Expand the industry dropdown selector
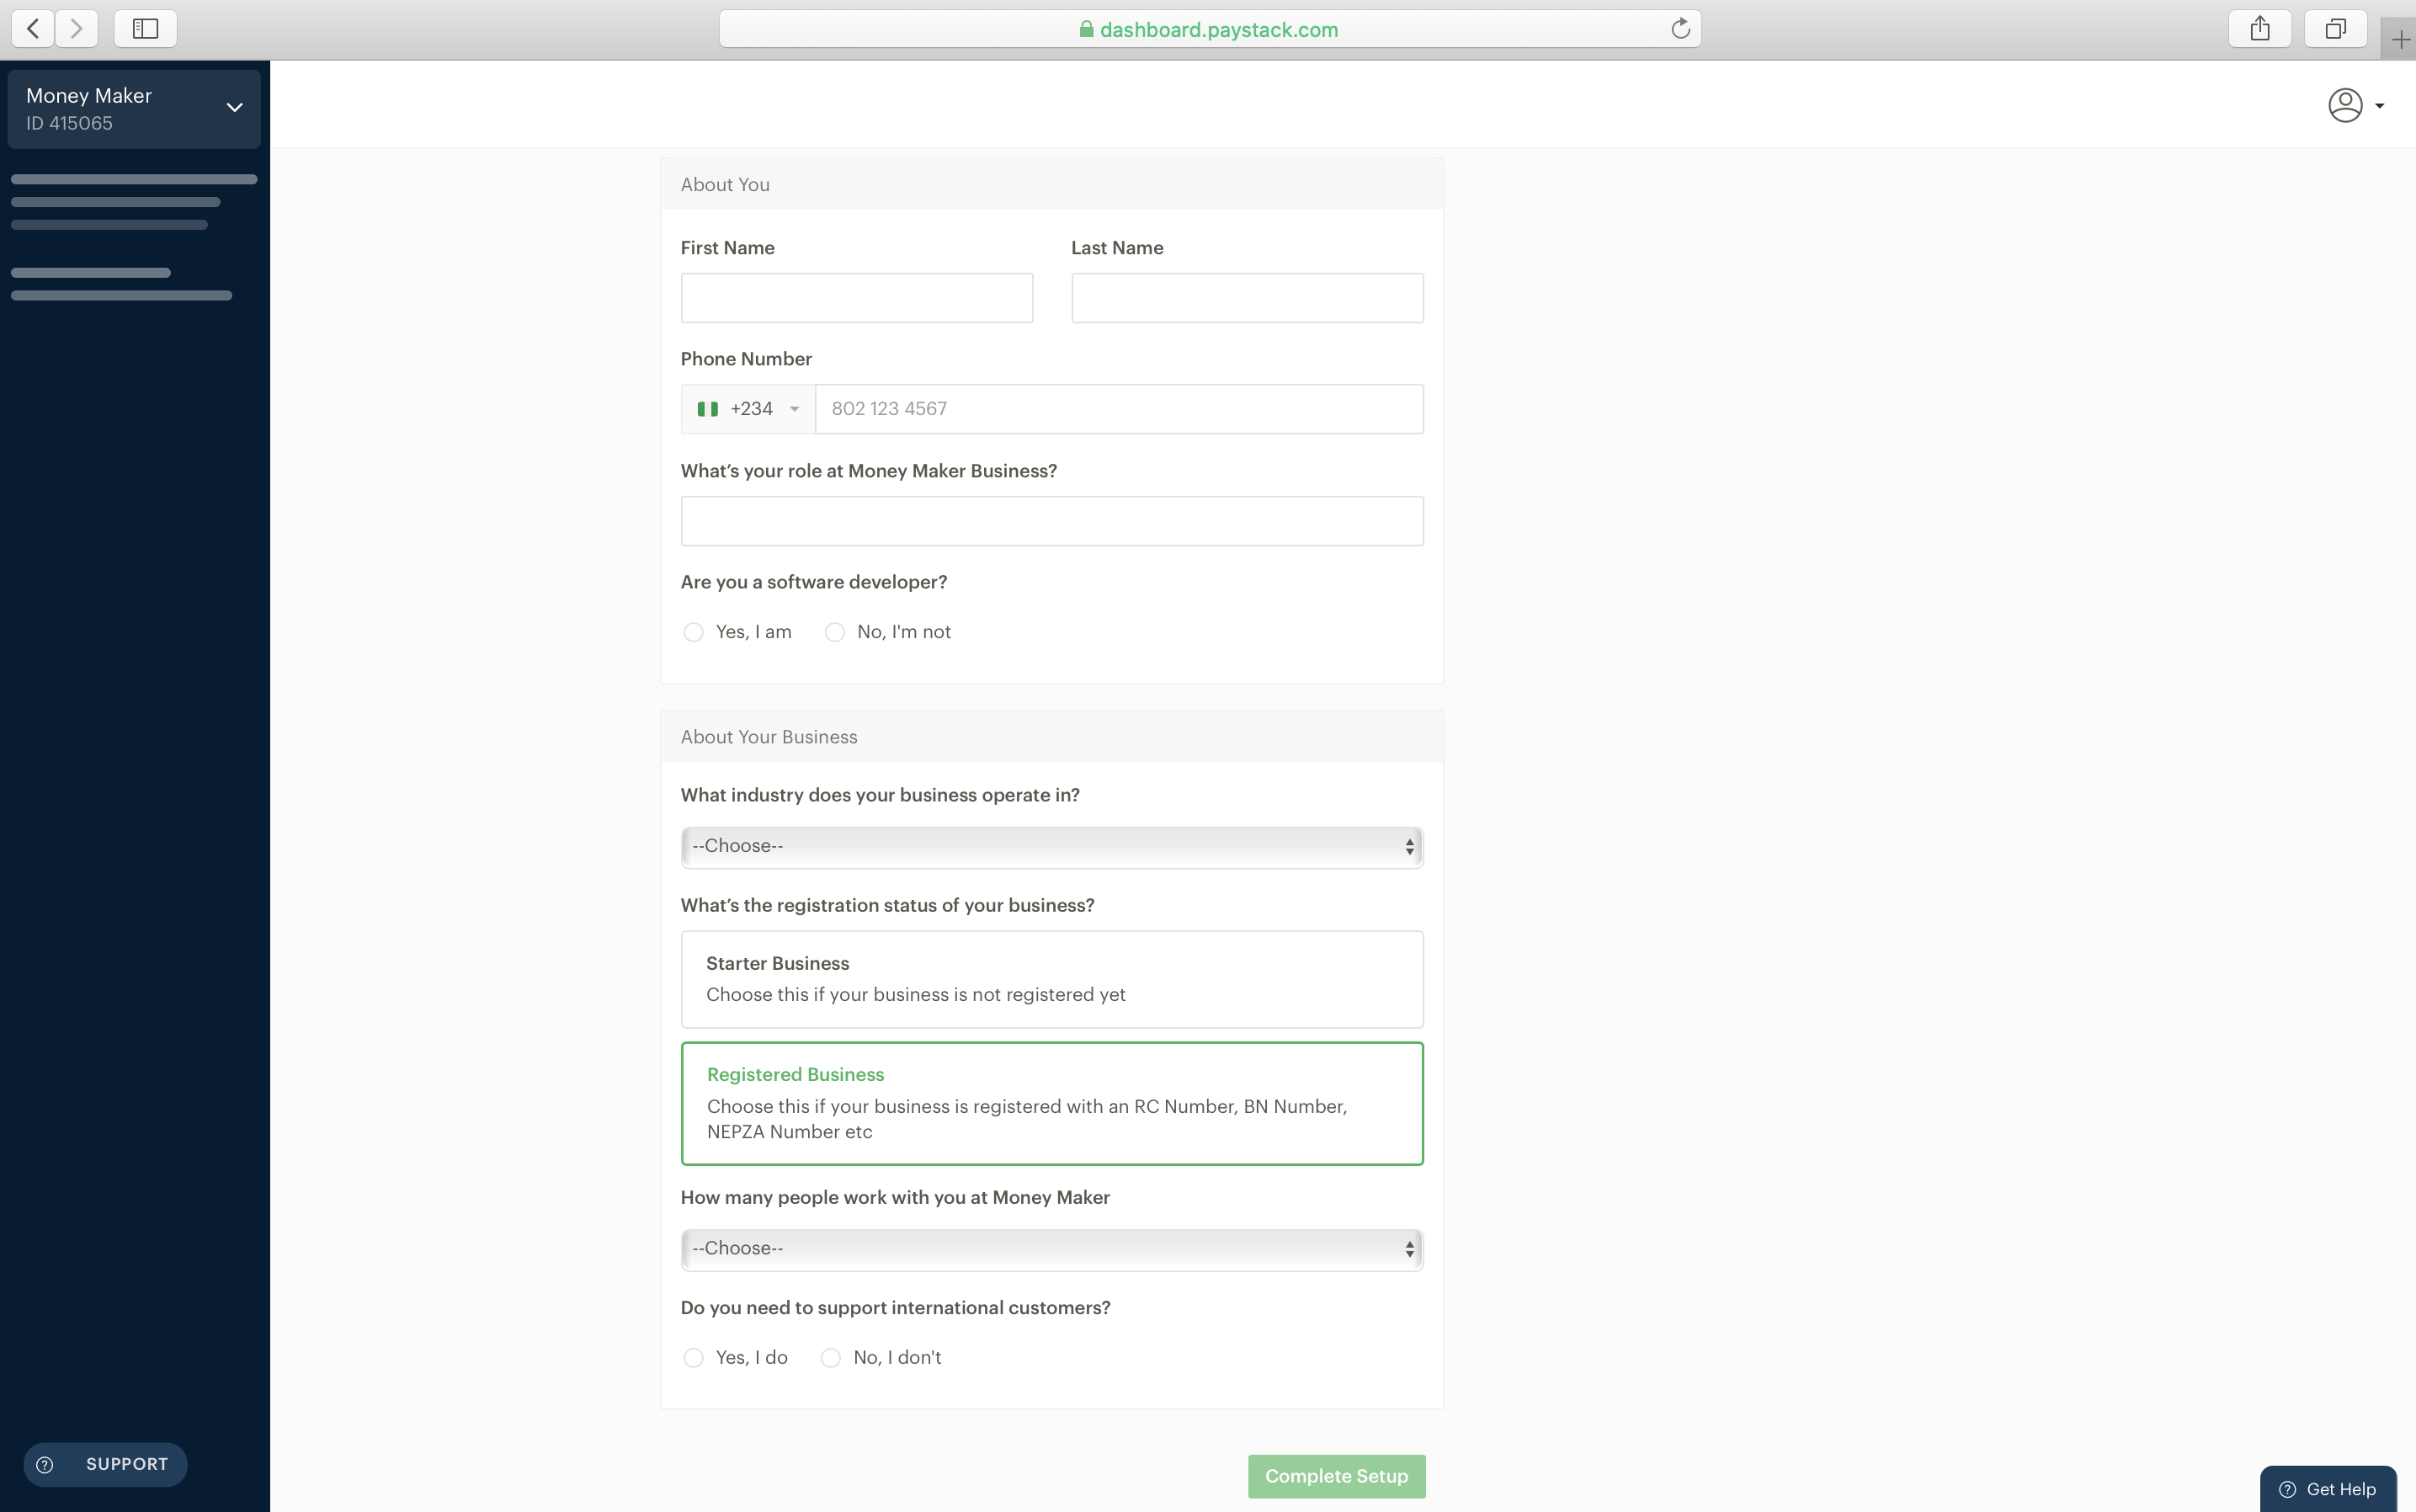 tap(1051, 847)
